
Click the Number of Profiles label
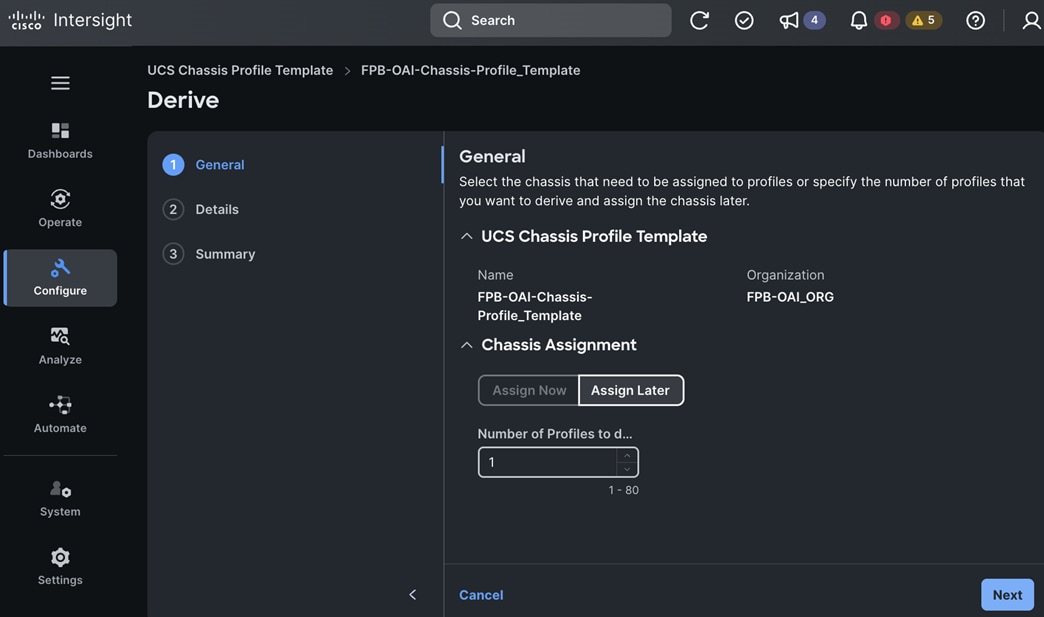pos(555,434)
